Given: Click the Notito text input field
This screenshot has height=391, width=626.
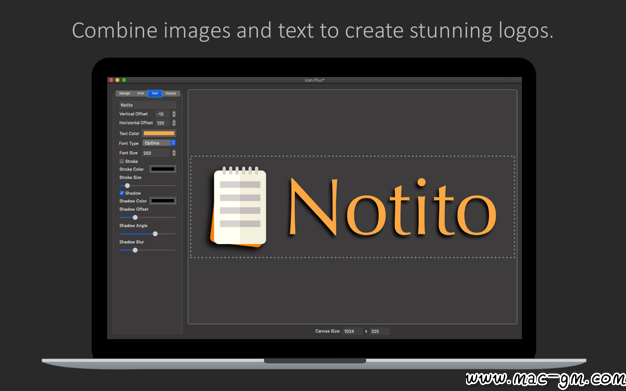Looking at the screenshot, I should click(147, 105).
